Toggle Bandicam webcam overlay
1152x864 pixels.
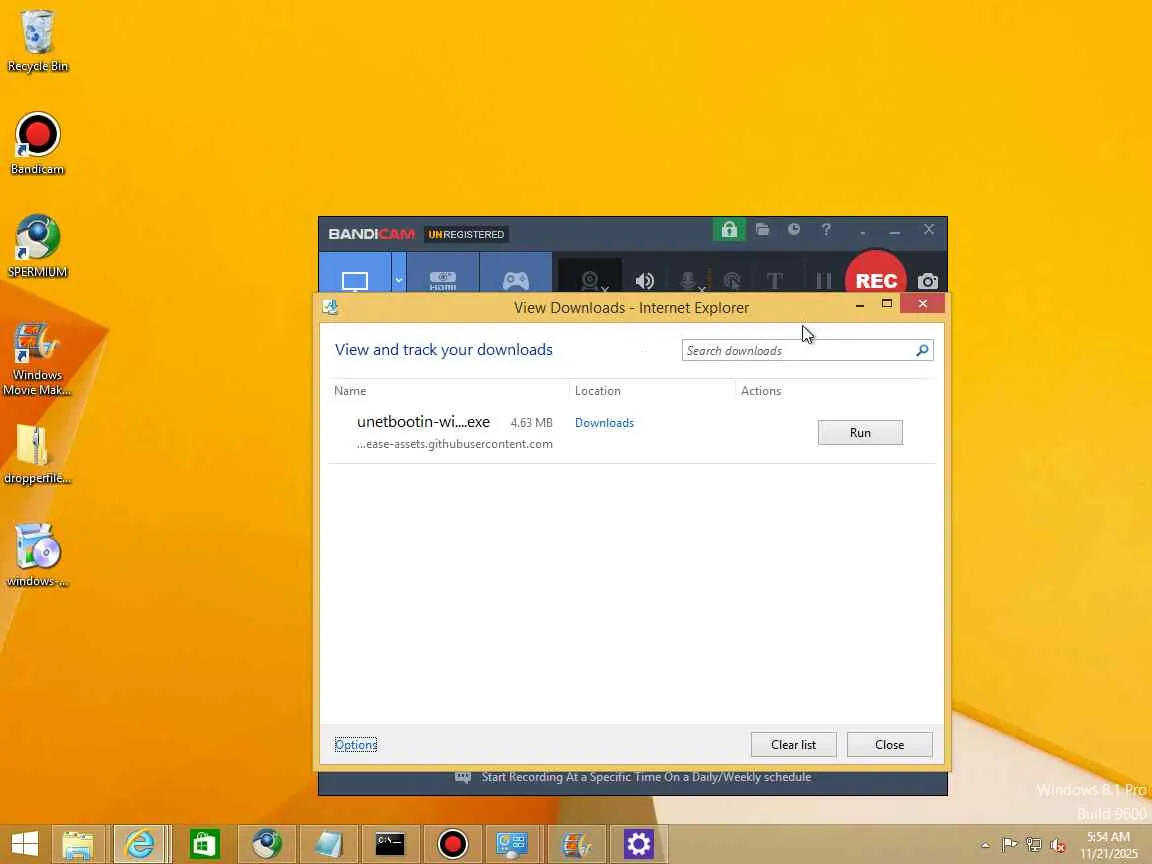(592, 280)
